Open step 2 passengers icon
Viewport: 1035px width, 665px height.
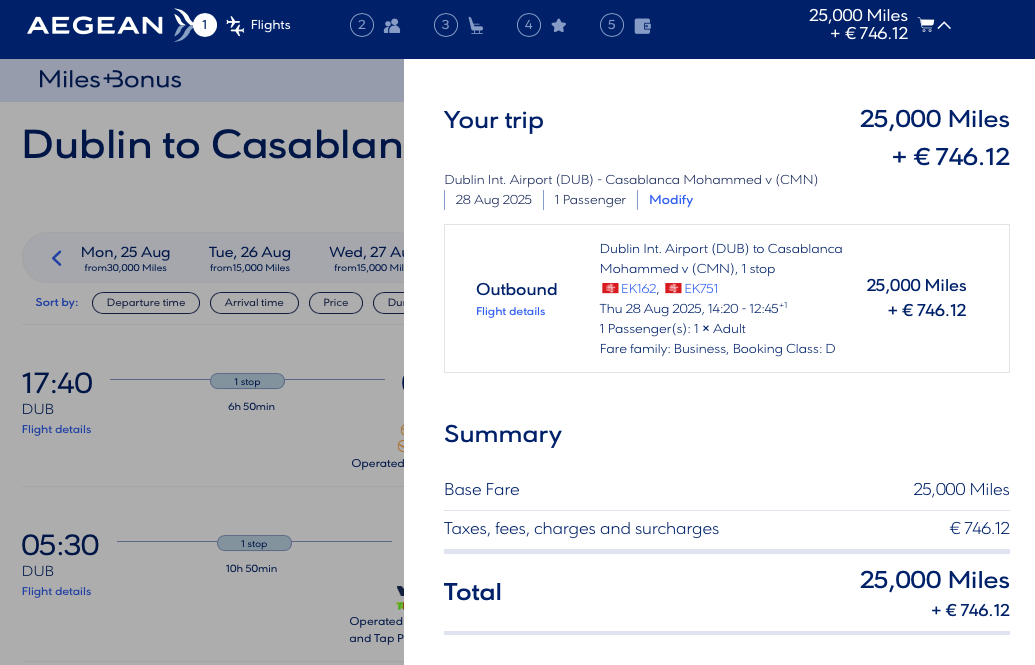point(392,26)
